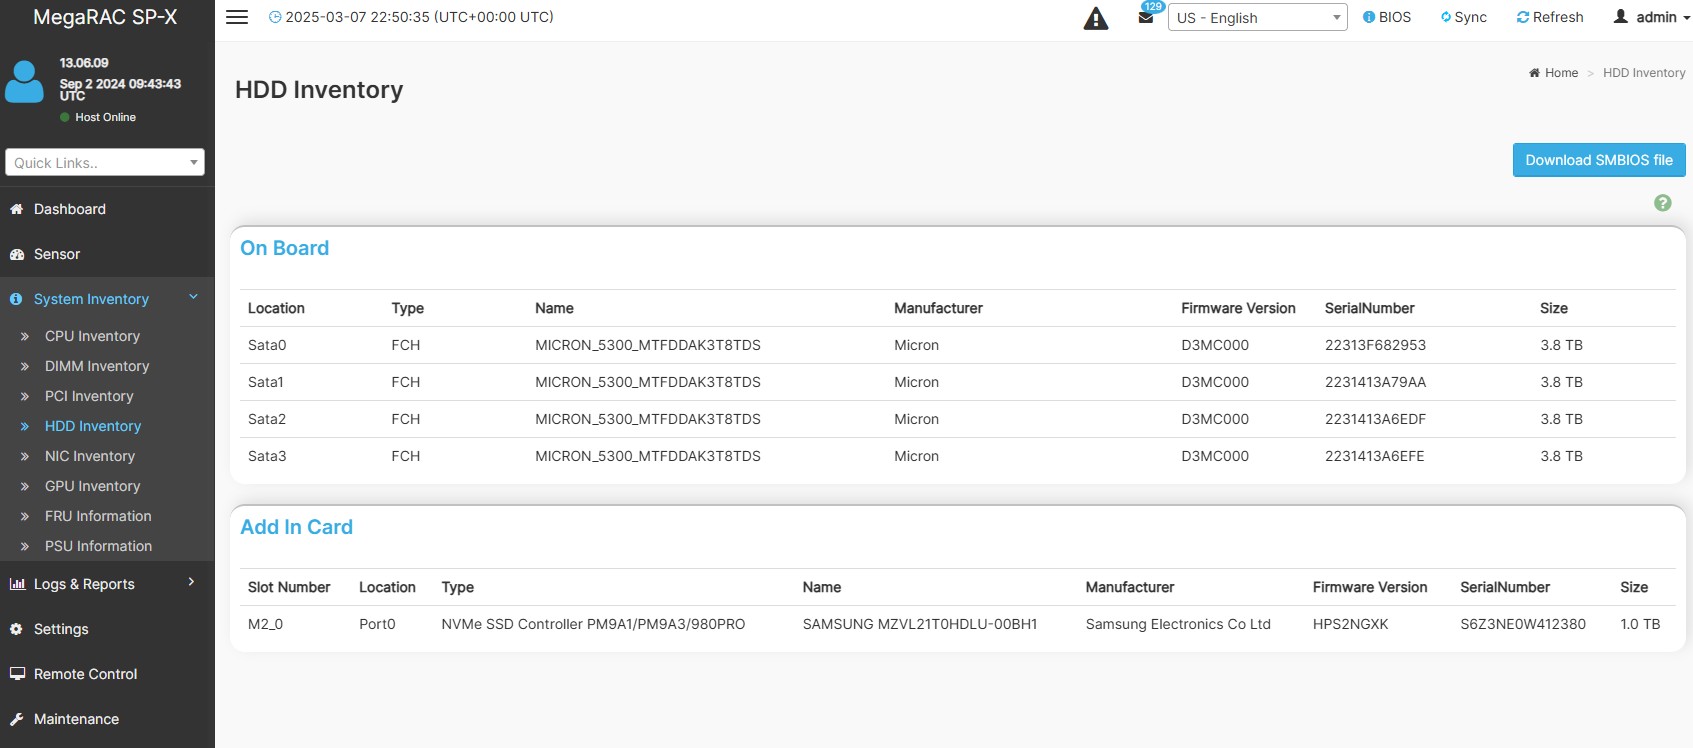Click the System Inventory info icon

point(16,299)
